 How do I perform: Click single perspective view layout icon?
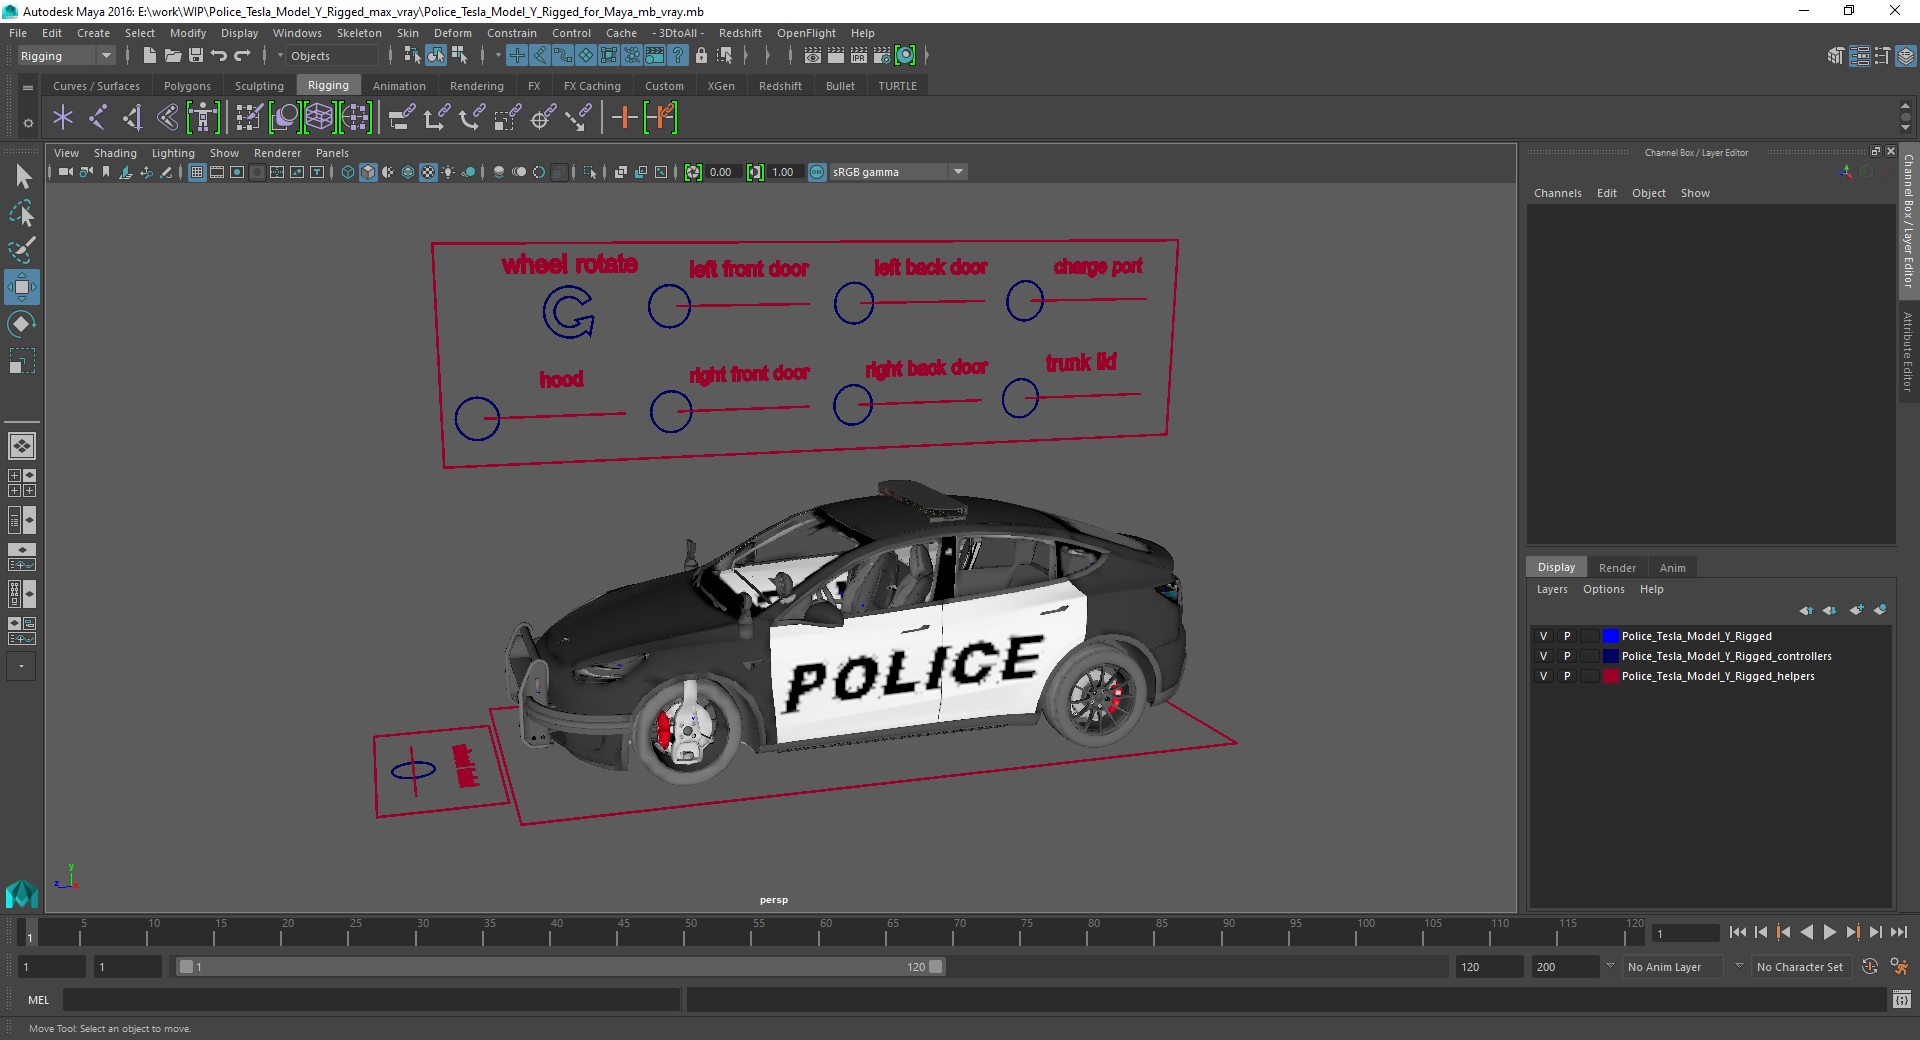click(22, 446)
